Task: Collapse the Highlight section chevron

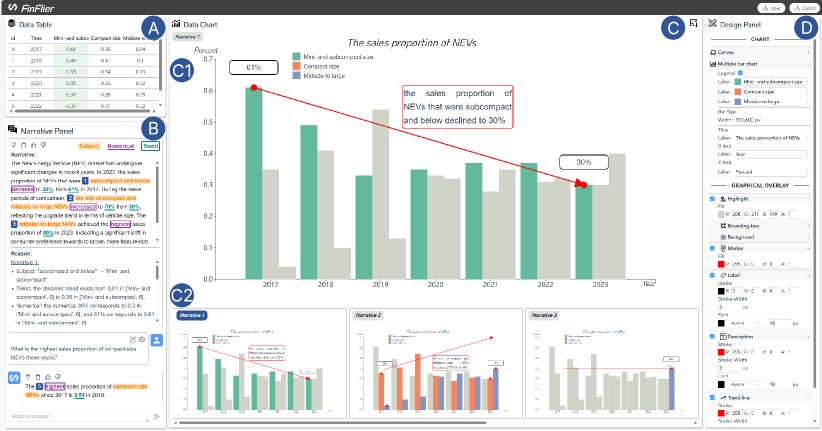Action: click(x=808, y=199)
